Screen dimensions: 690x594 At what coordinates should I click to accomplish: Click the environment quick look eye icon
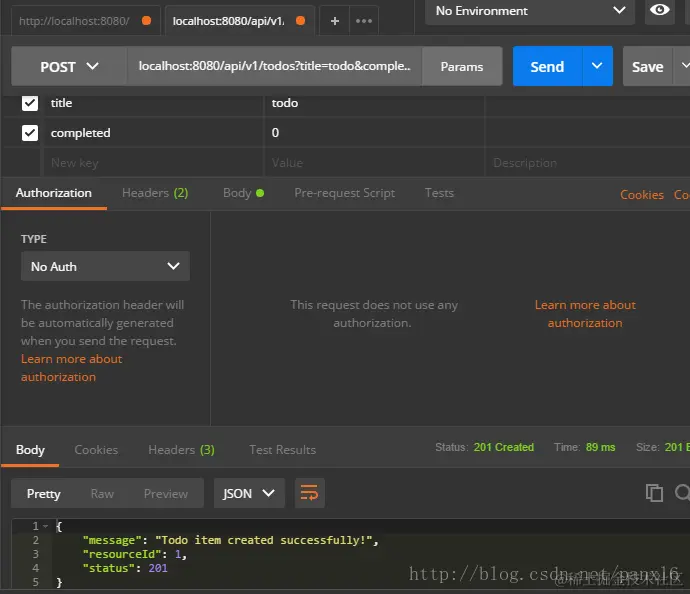(659, 10)
